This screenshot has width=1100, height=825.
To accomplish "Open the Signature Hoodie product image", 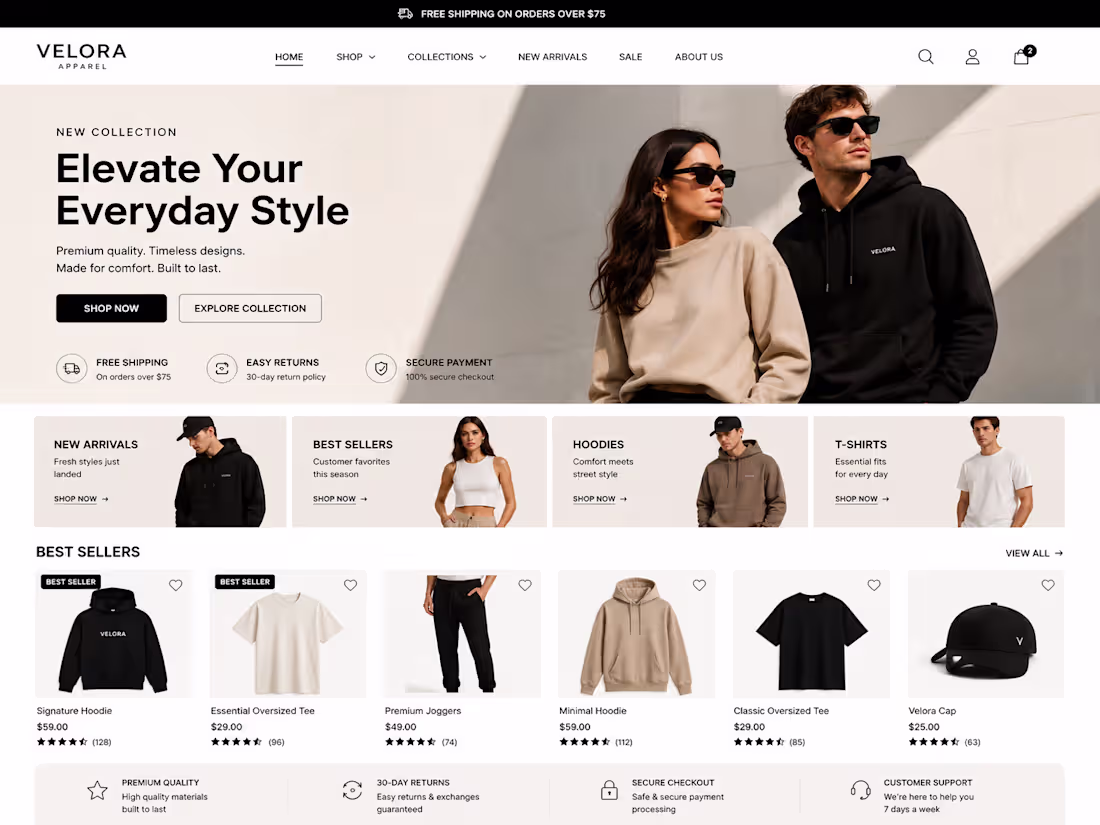I will 114,634.
